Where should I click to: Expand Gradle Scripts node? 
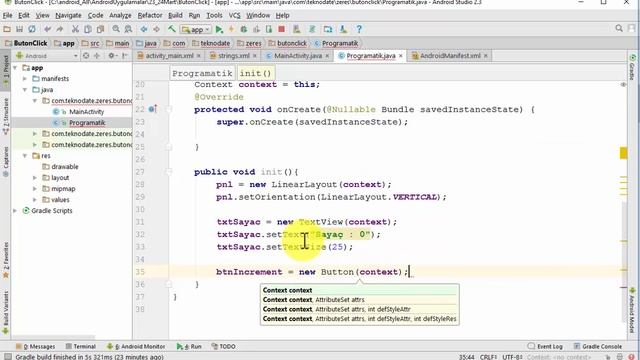point(15,211)
